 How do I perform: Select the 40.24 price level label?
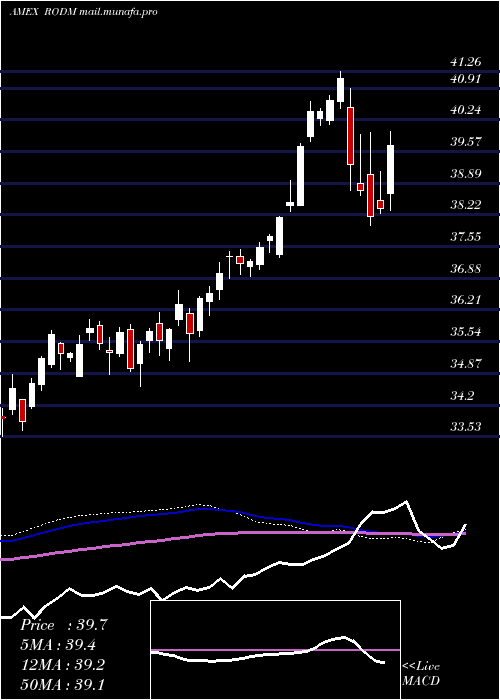point(466,110)
